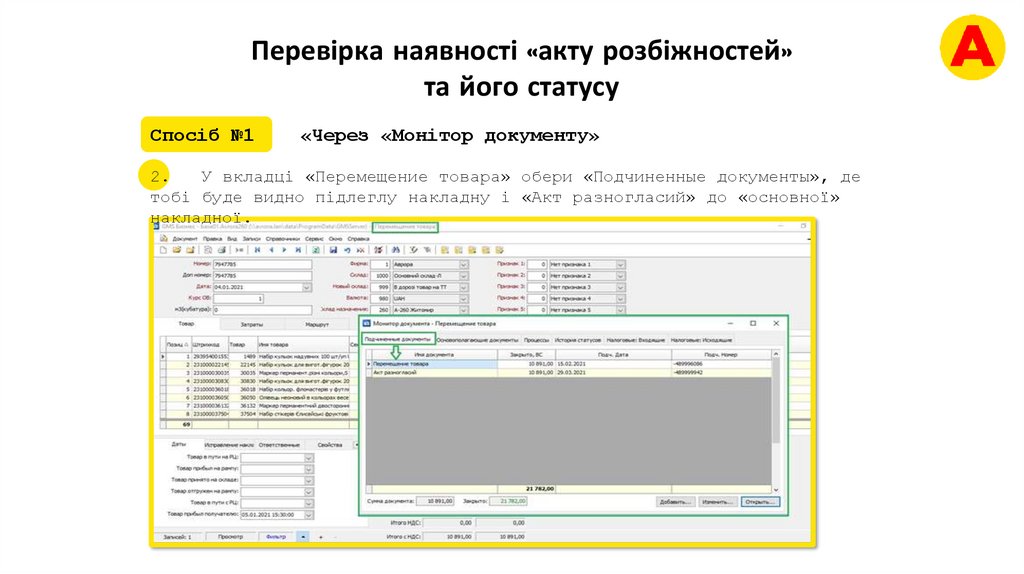1024x574 pixels.
Task: Switch to Налоговые: Исходящие tab
Action: click(701, 340)
